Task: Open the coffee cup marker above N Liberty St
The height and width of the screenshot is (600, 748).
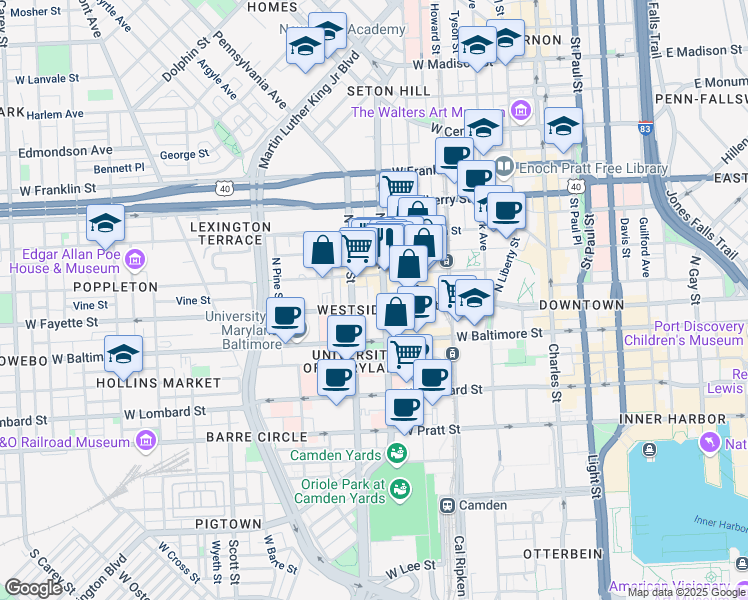Action: click(507, 212)
